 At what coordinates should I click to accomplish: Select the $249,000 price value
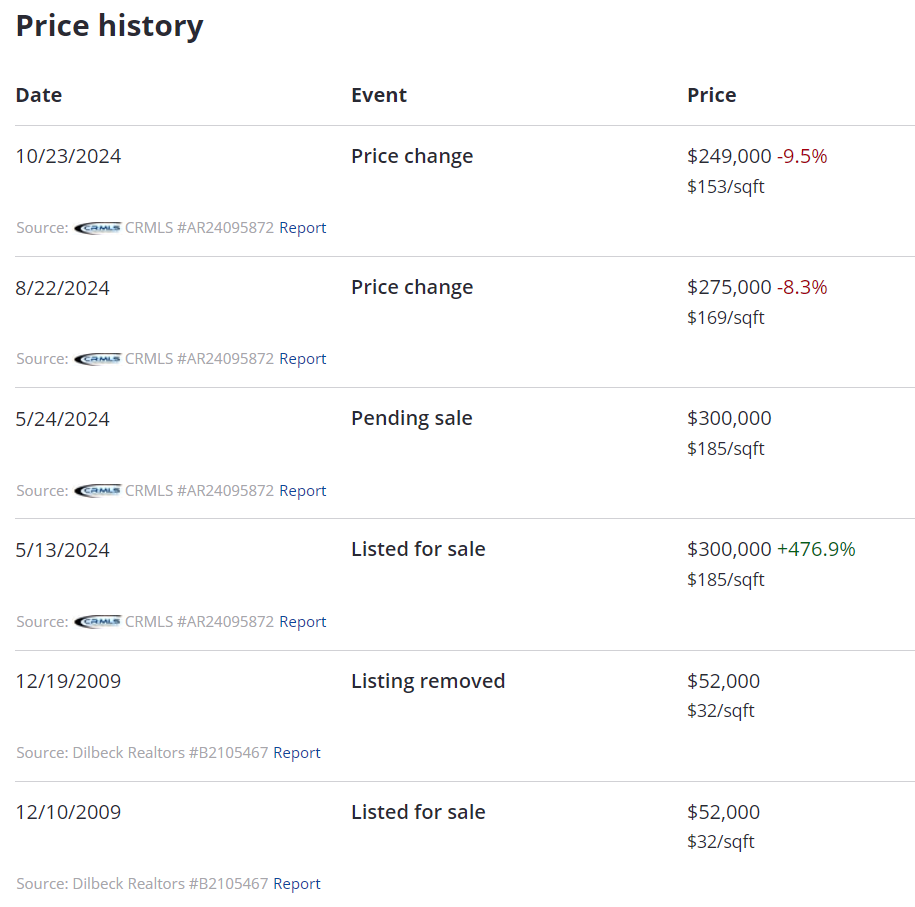(729, 156)
